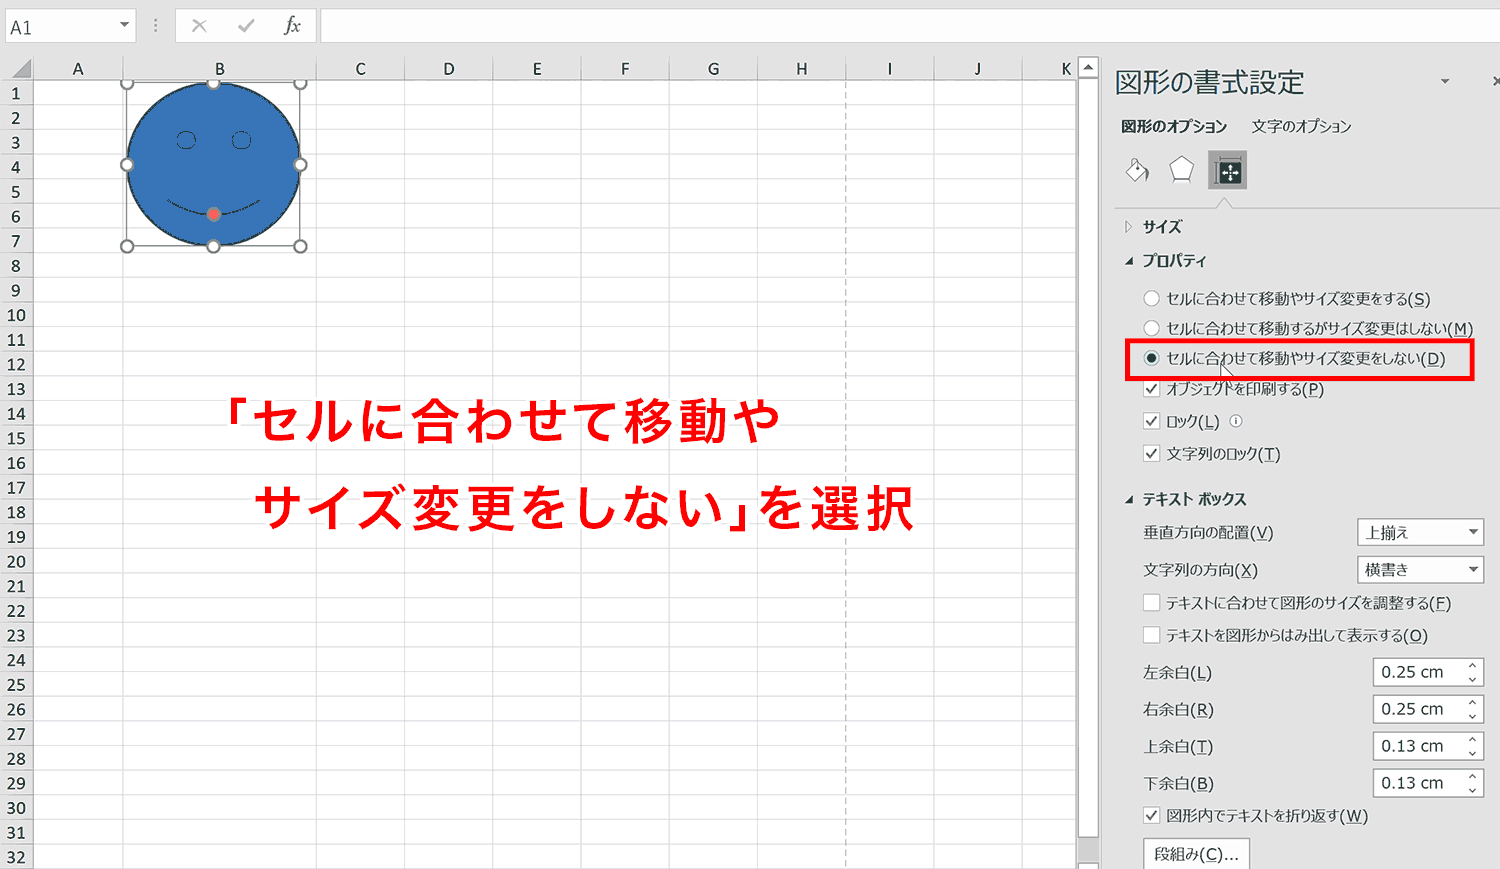Decrease 右余白 with the down spinner
Screen dimensions: 1500x869
pyautogui.click(x=1473, y=716)
